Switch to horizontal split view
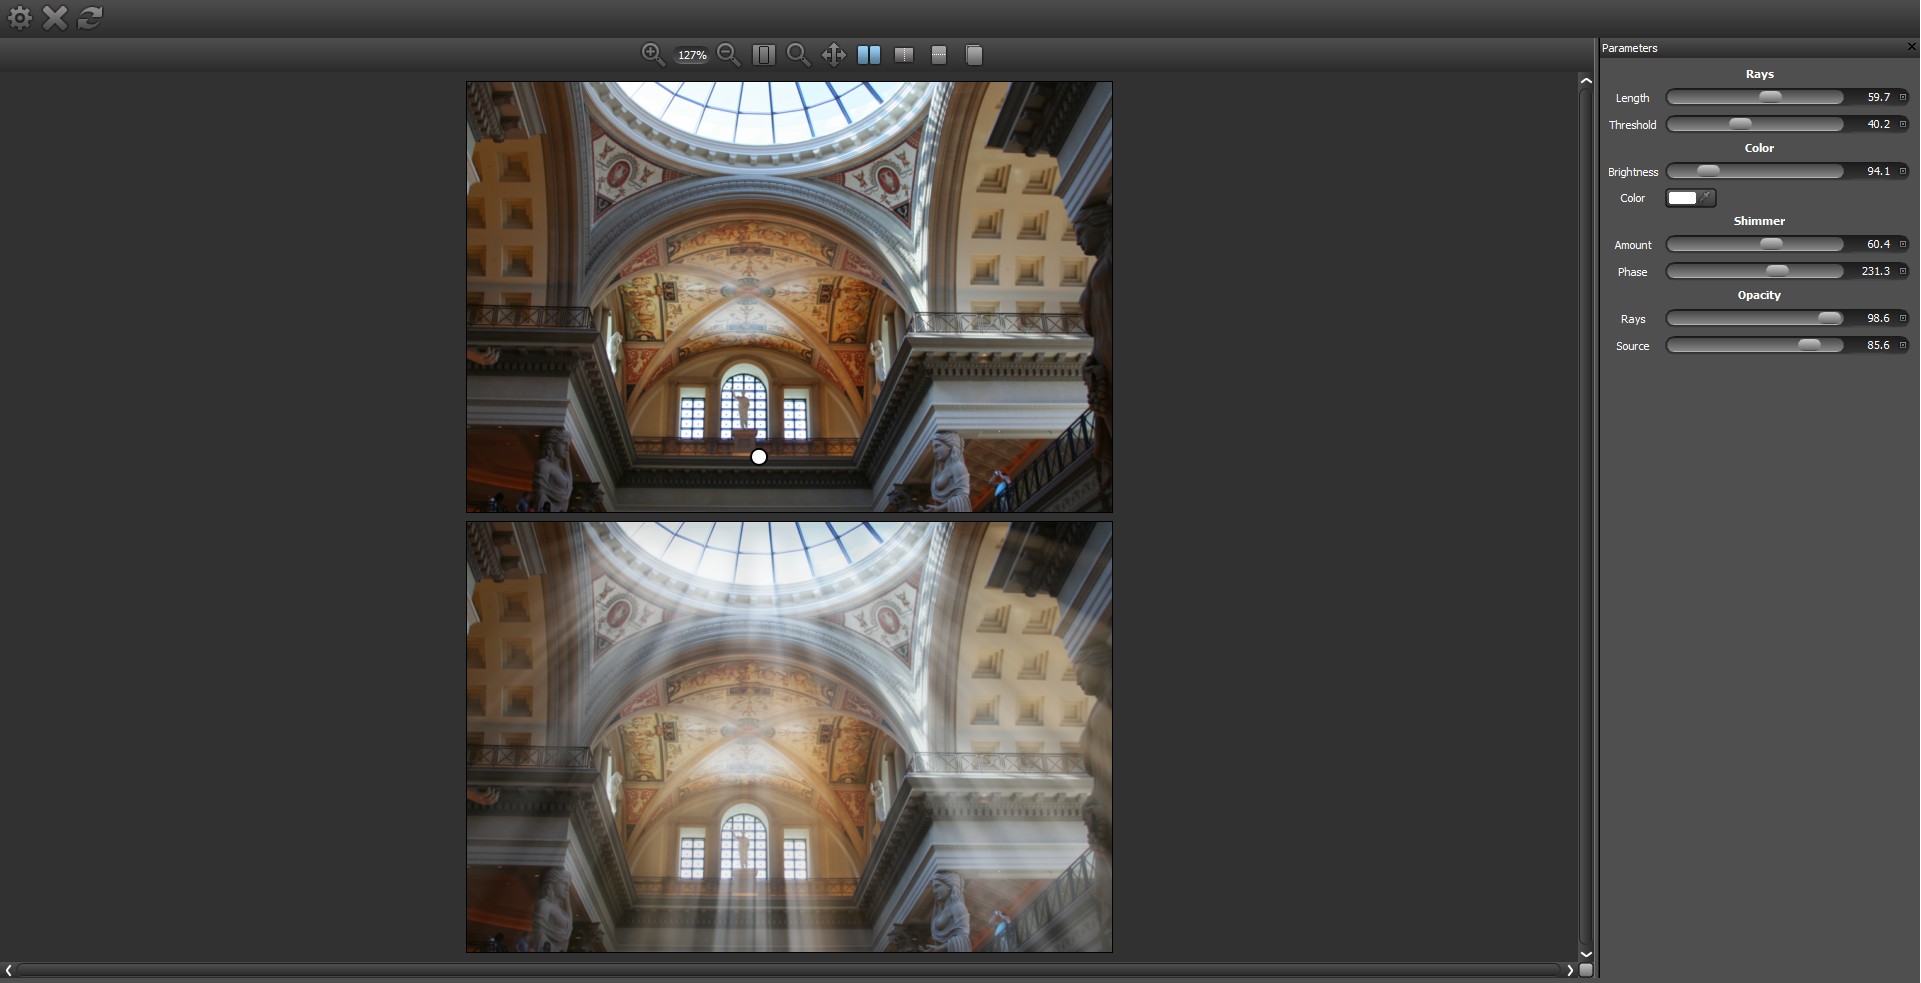Viewport: 1921px width, 983px height. [x=939, y=55]
